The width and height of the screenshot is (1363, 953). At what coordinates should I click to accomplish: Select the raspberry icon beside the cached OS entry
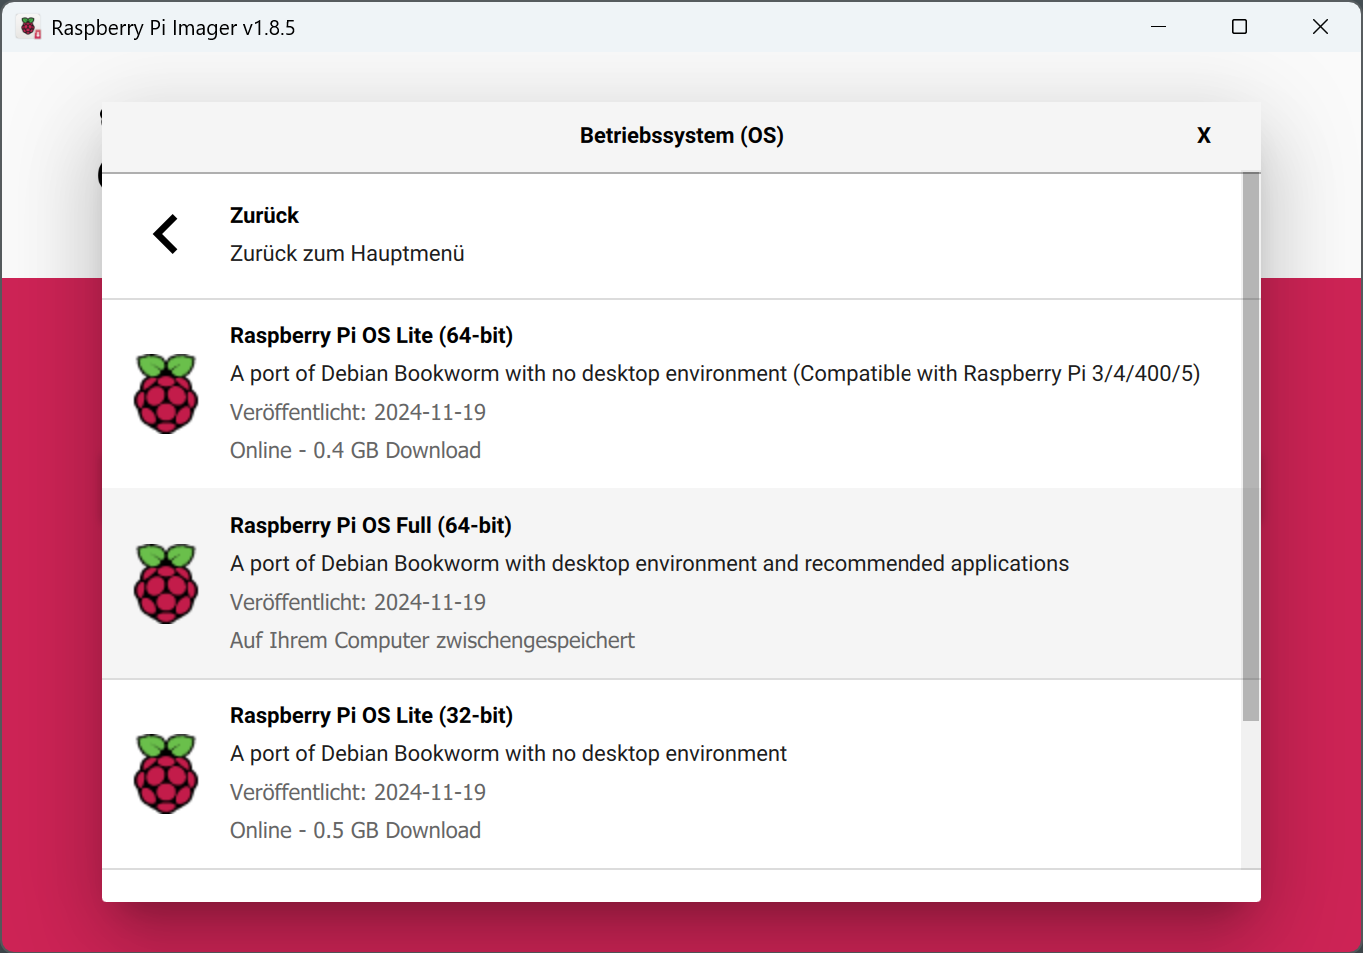166,583
